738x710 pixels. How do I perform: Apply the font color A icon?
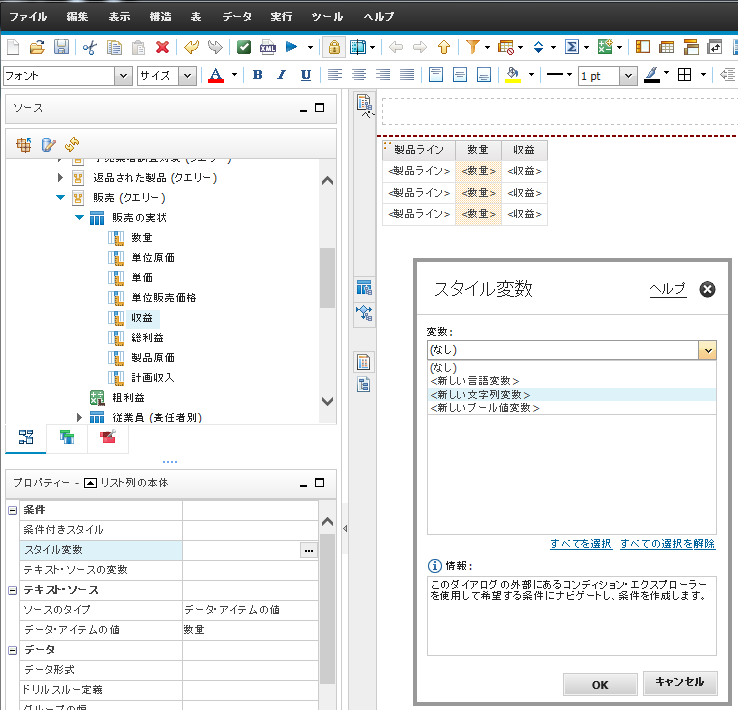[216, 75]
